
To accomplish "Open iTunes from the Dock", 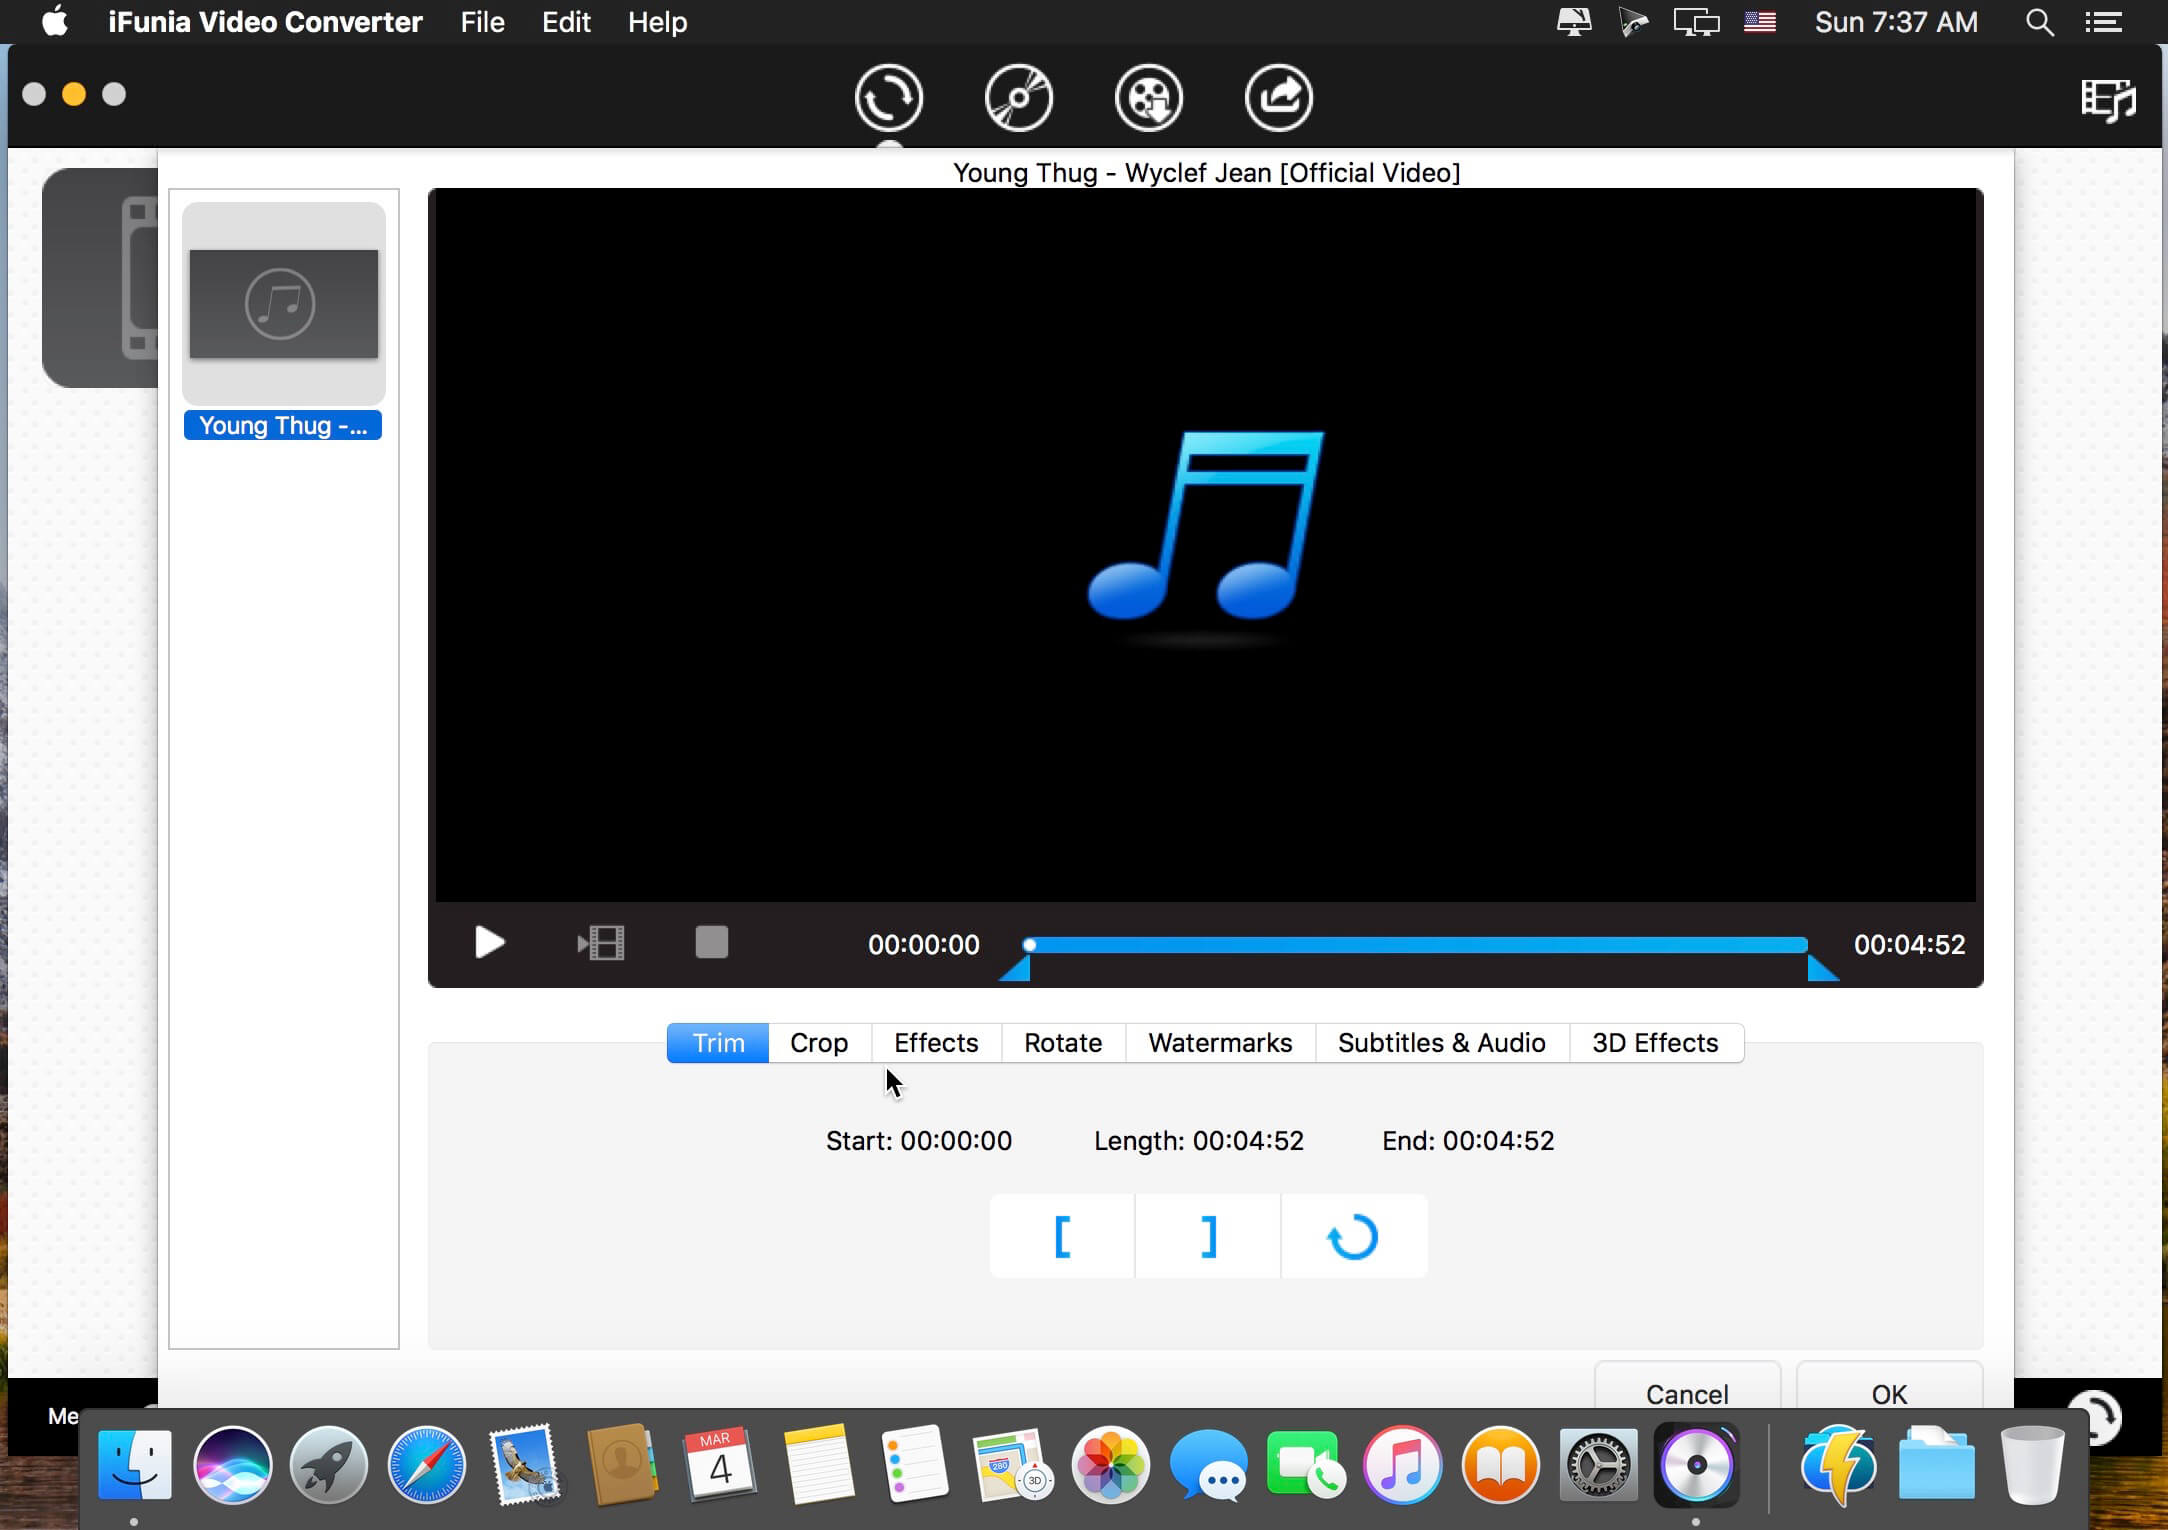I will point(1402,1465).
